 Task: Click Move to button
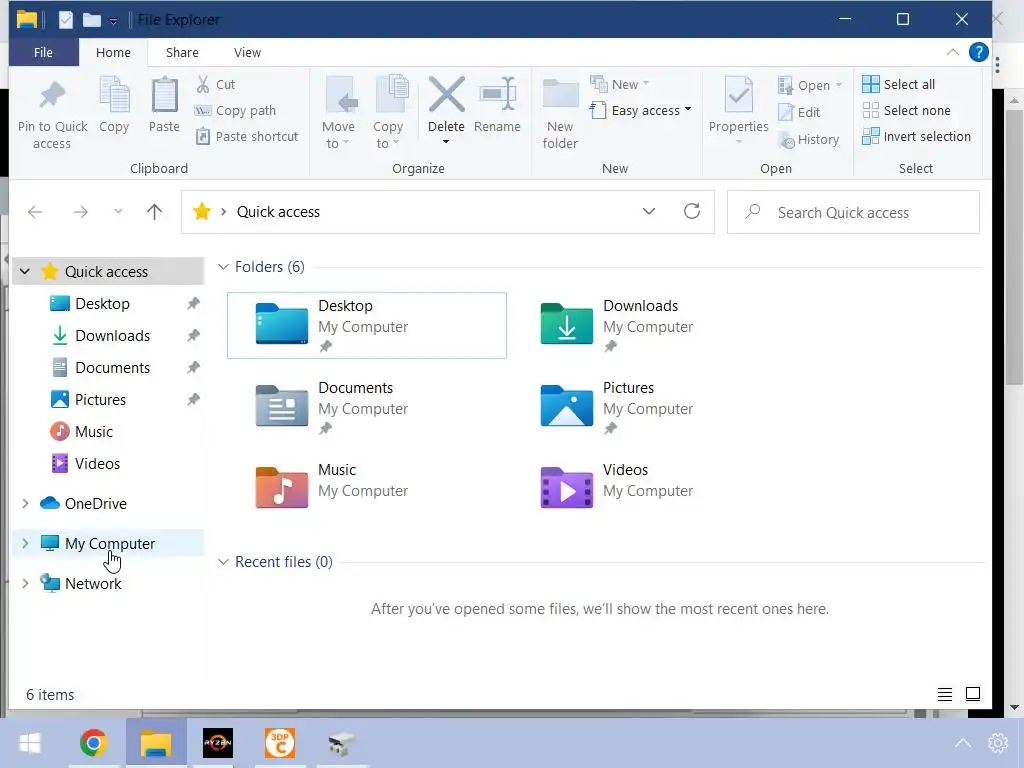pyautogui.click(x=338, y=113)
